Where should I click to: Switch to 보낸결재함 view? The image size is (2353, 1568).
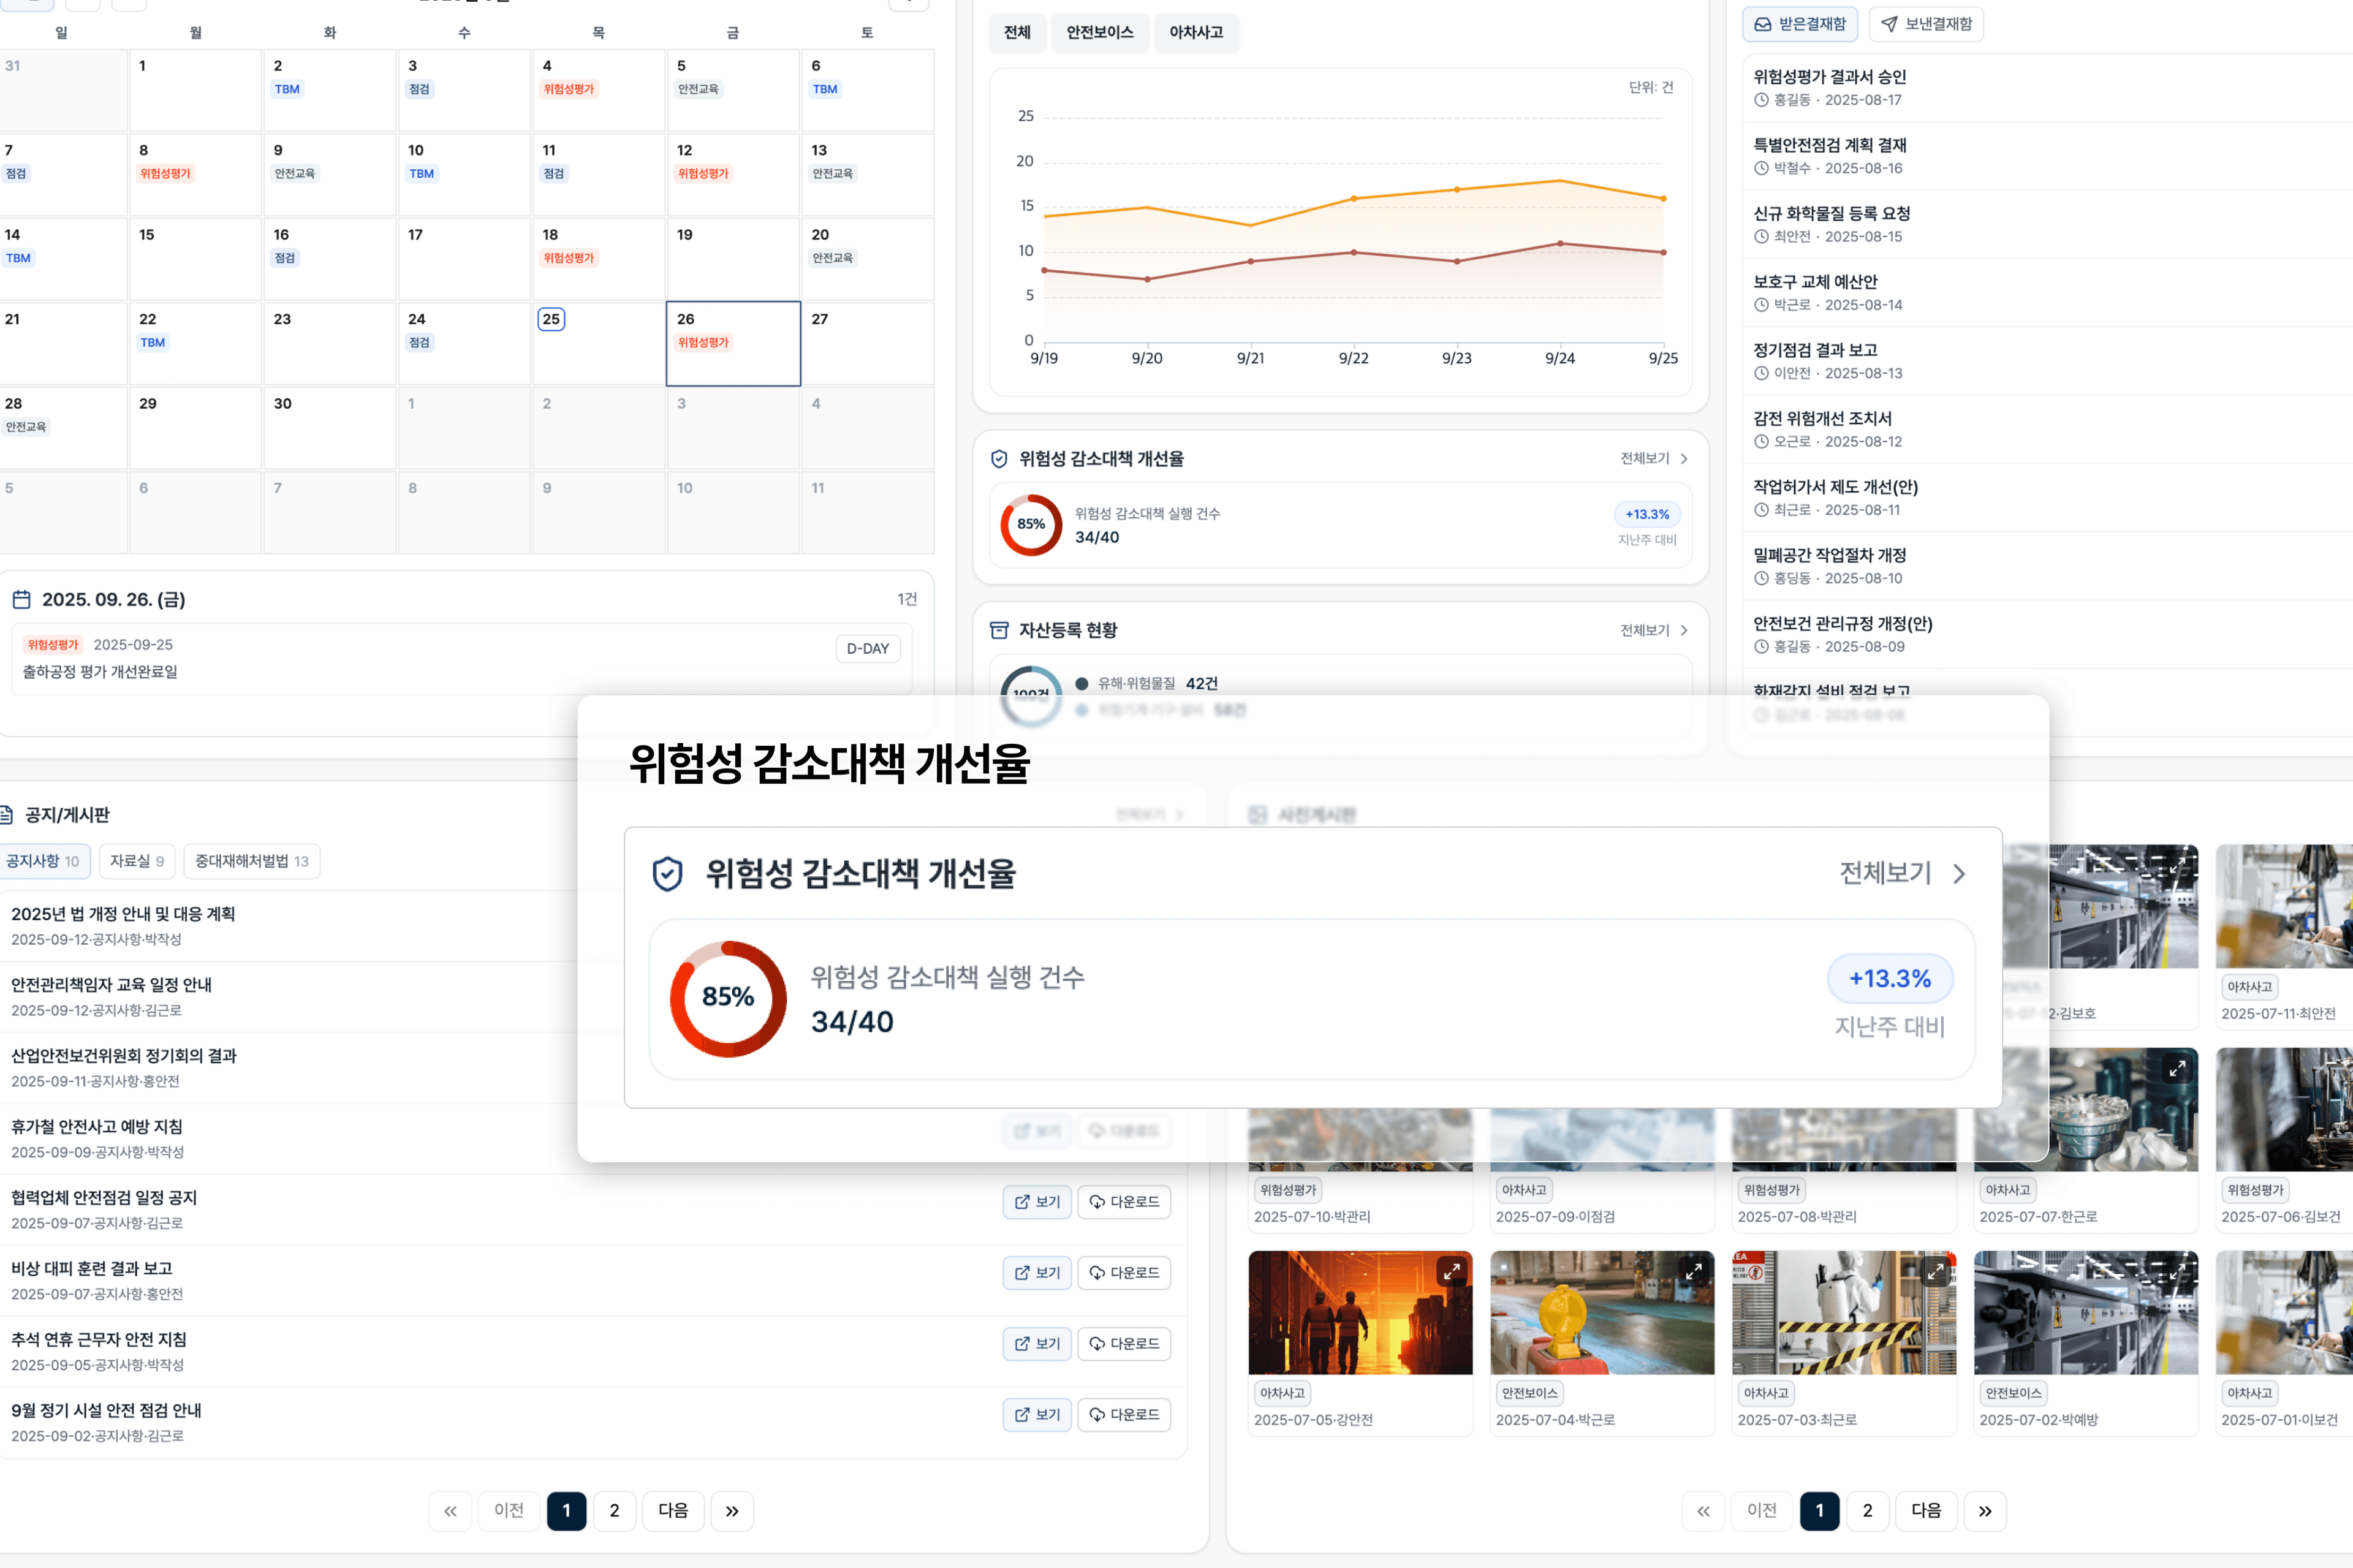click(x=1925, y=24)
